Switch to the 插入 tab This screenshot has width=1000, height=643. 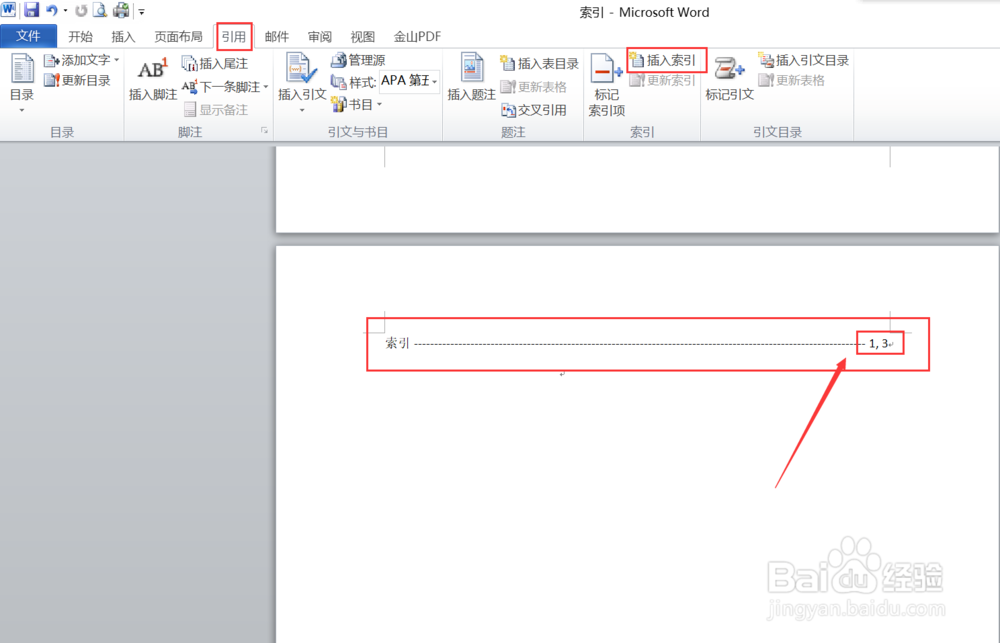pos(123,37)
